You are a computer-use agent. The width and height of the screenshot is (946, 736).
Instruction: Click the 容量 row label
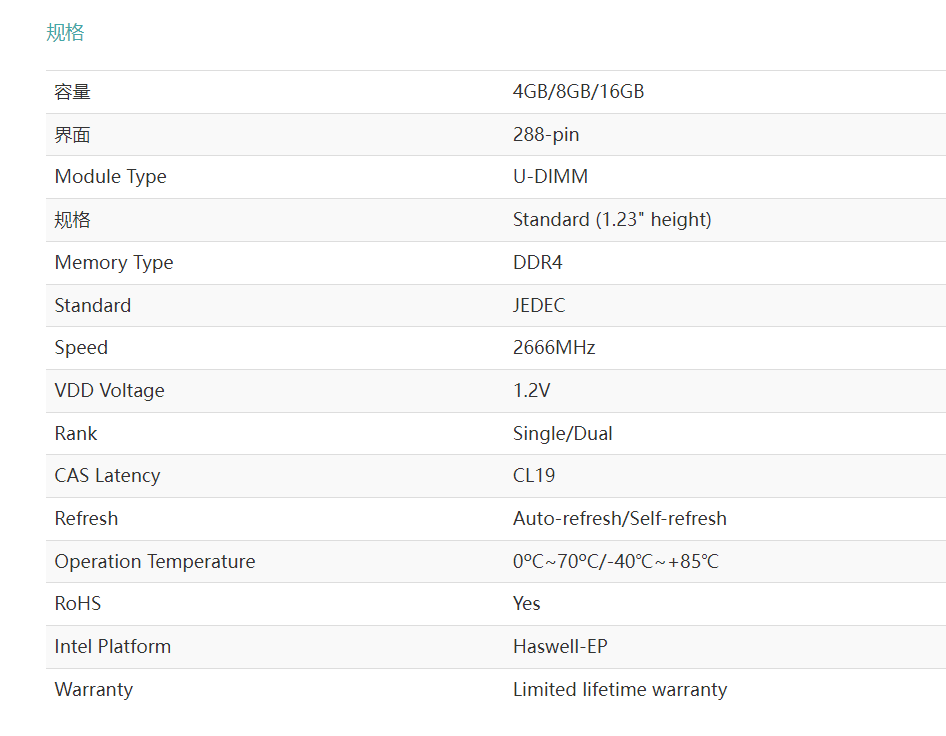point(72,92)
